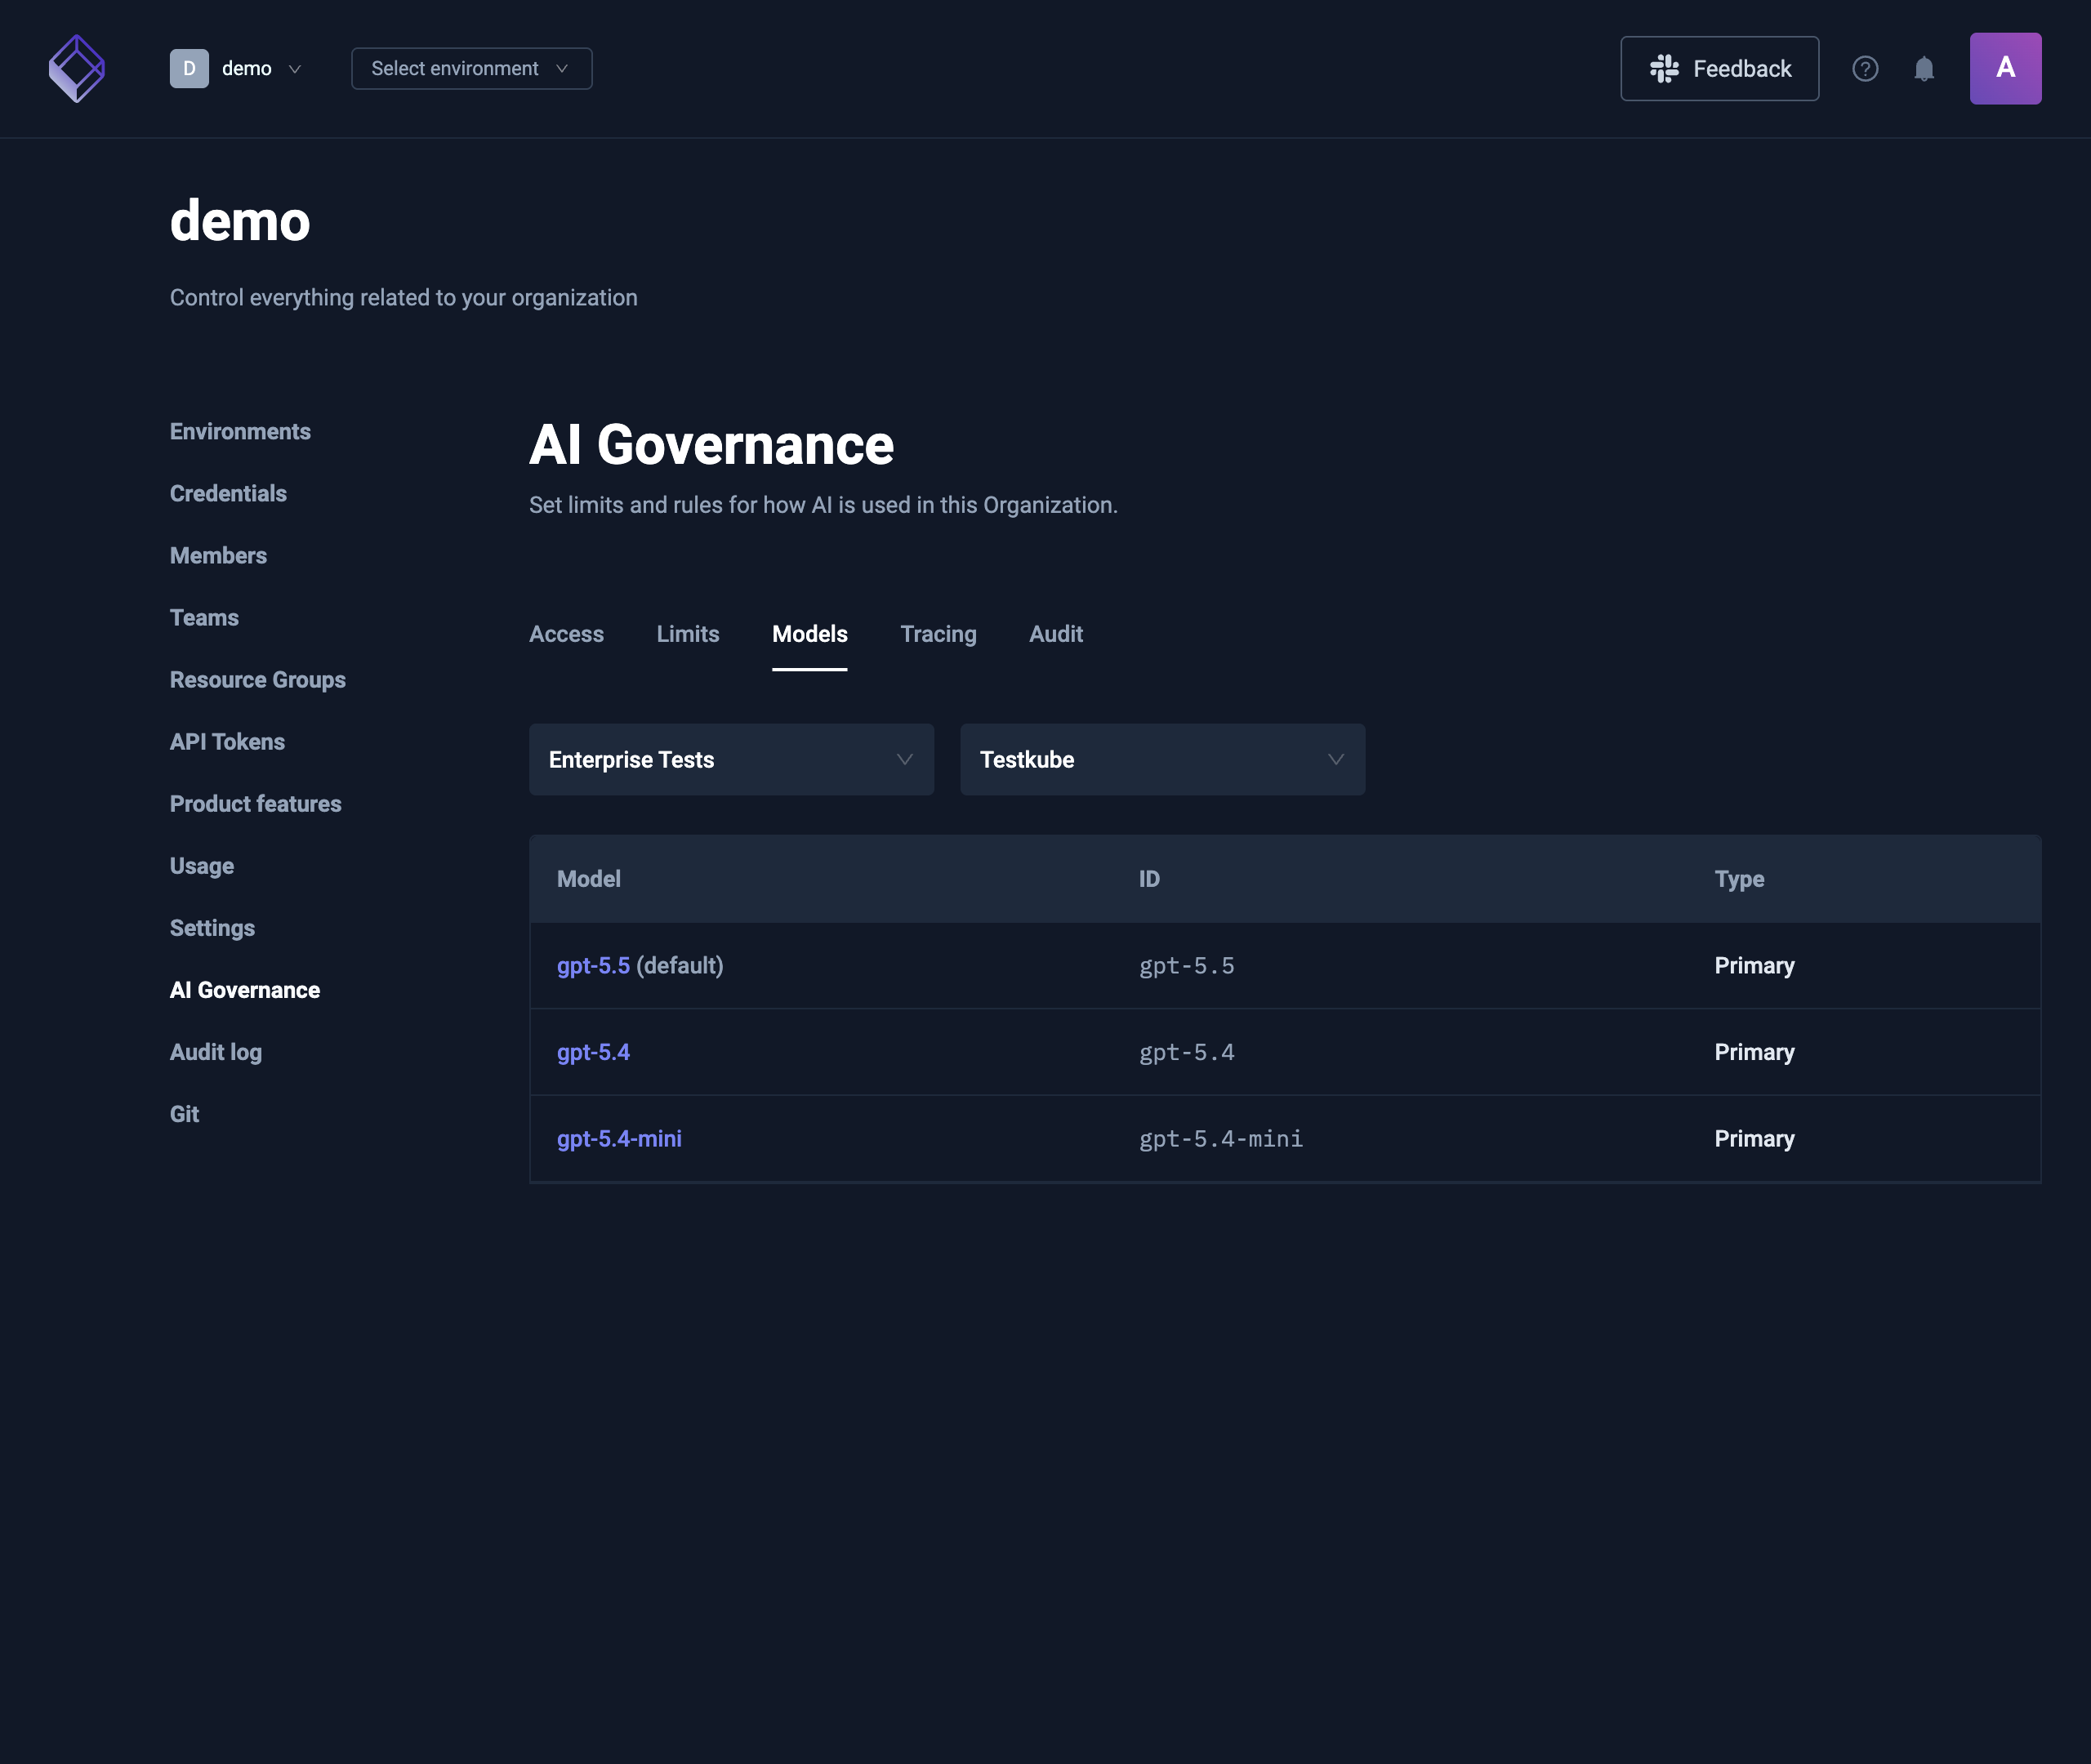Open the Select environment dropdown
Screen dimensions: 2091x1764
[x=471, y=68]
